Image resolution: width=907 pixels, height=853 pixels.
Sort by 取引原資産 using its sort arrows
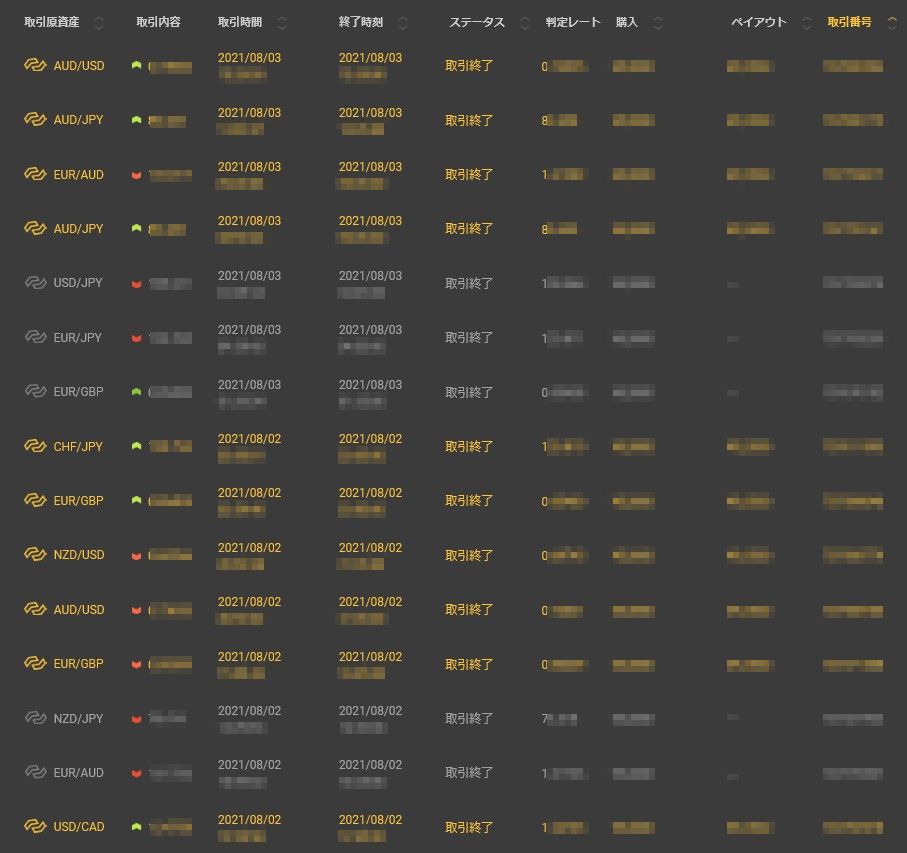pos(99,23)
